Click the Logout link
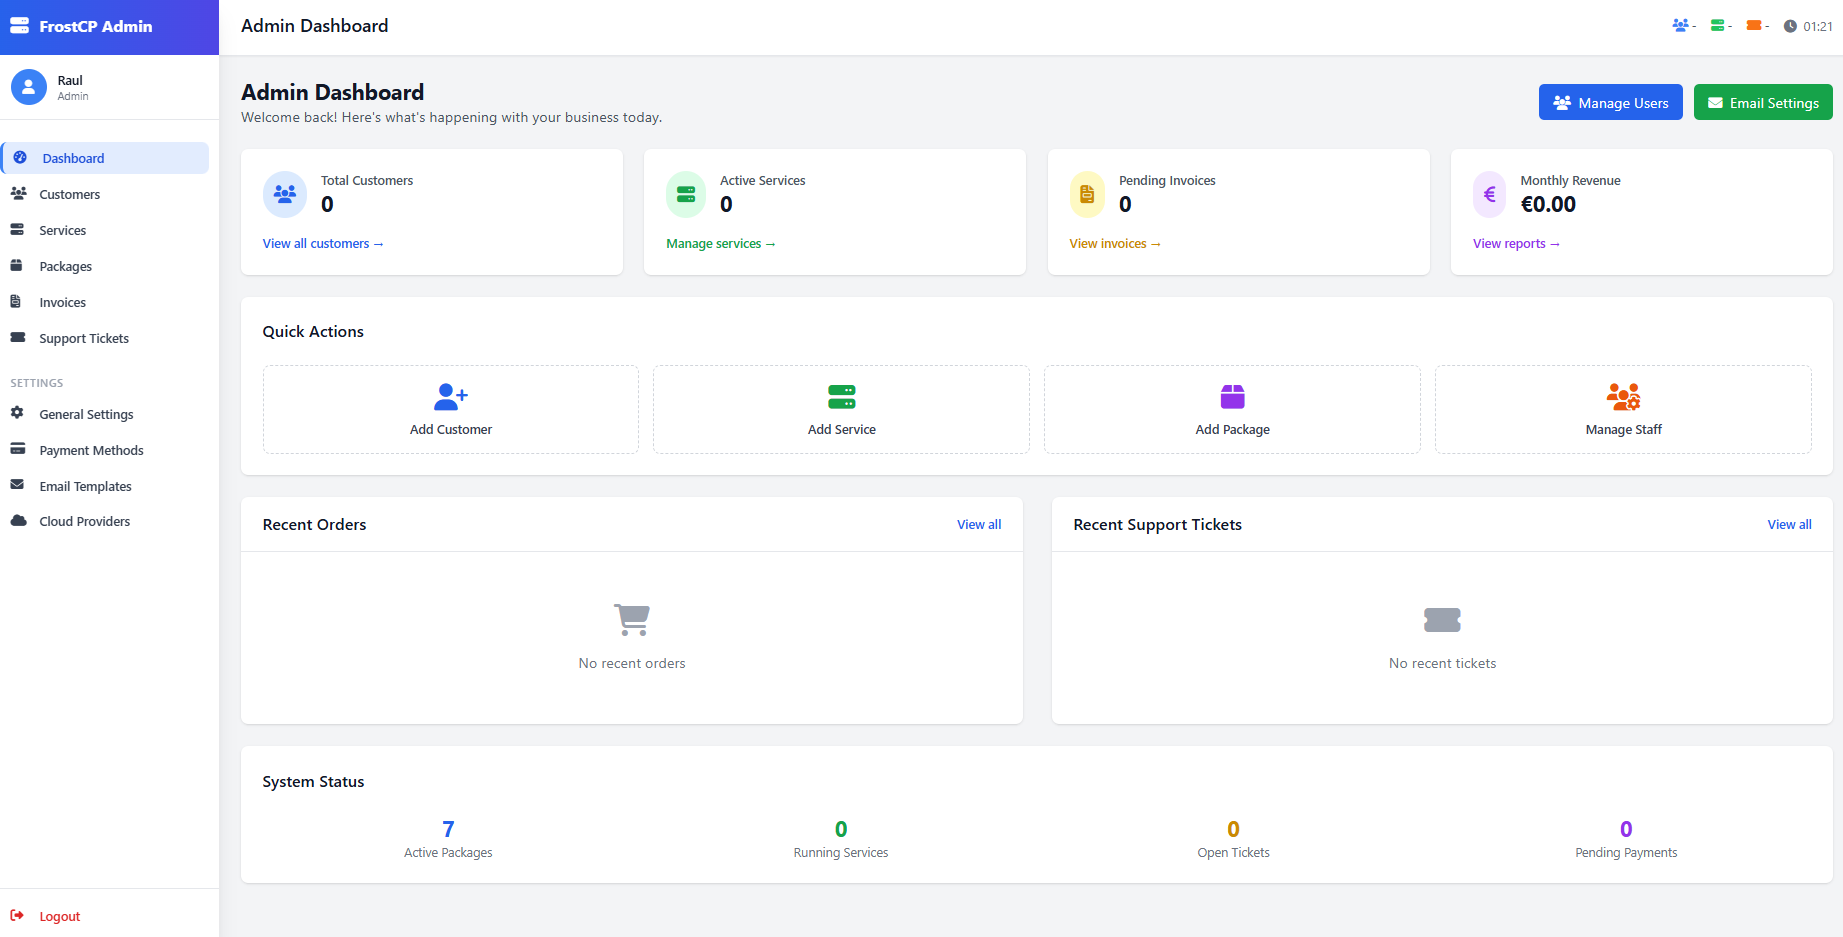Image resolution: width=1843 pixels, height=937 pixels. [60, 916]
